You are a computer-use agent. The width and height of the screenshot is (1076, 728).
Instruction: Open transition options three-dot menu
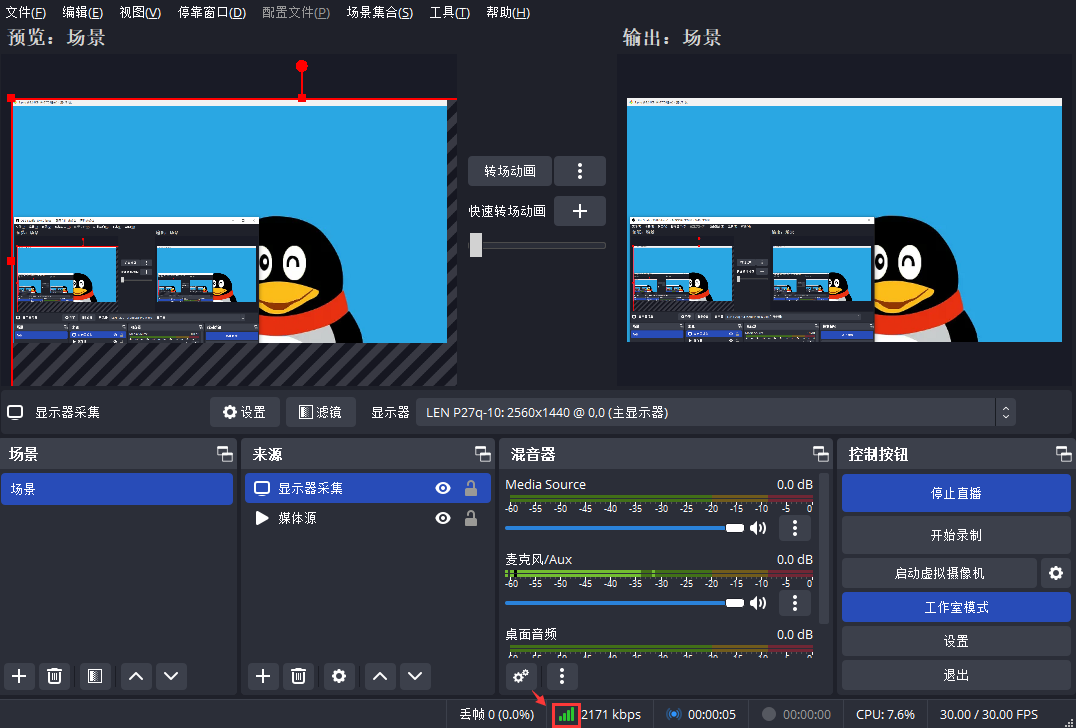(580, 171)
